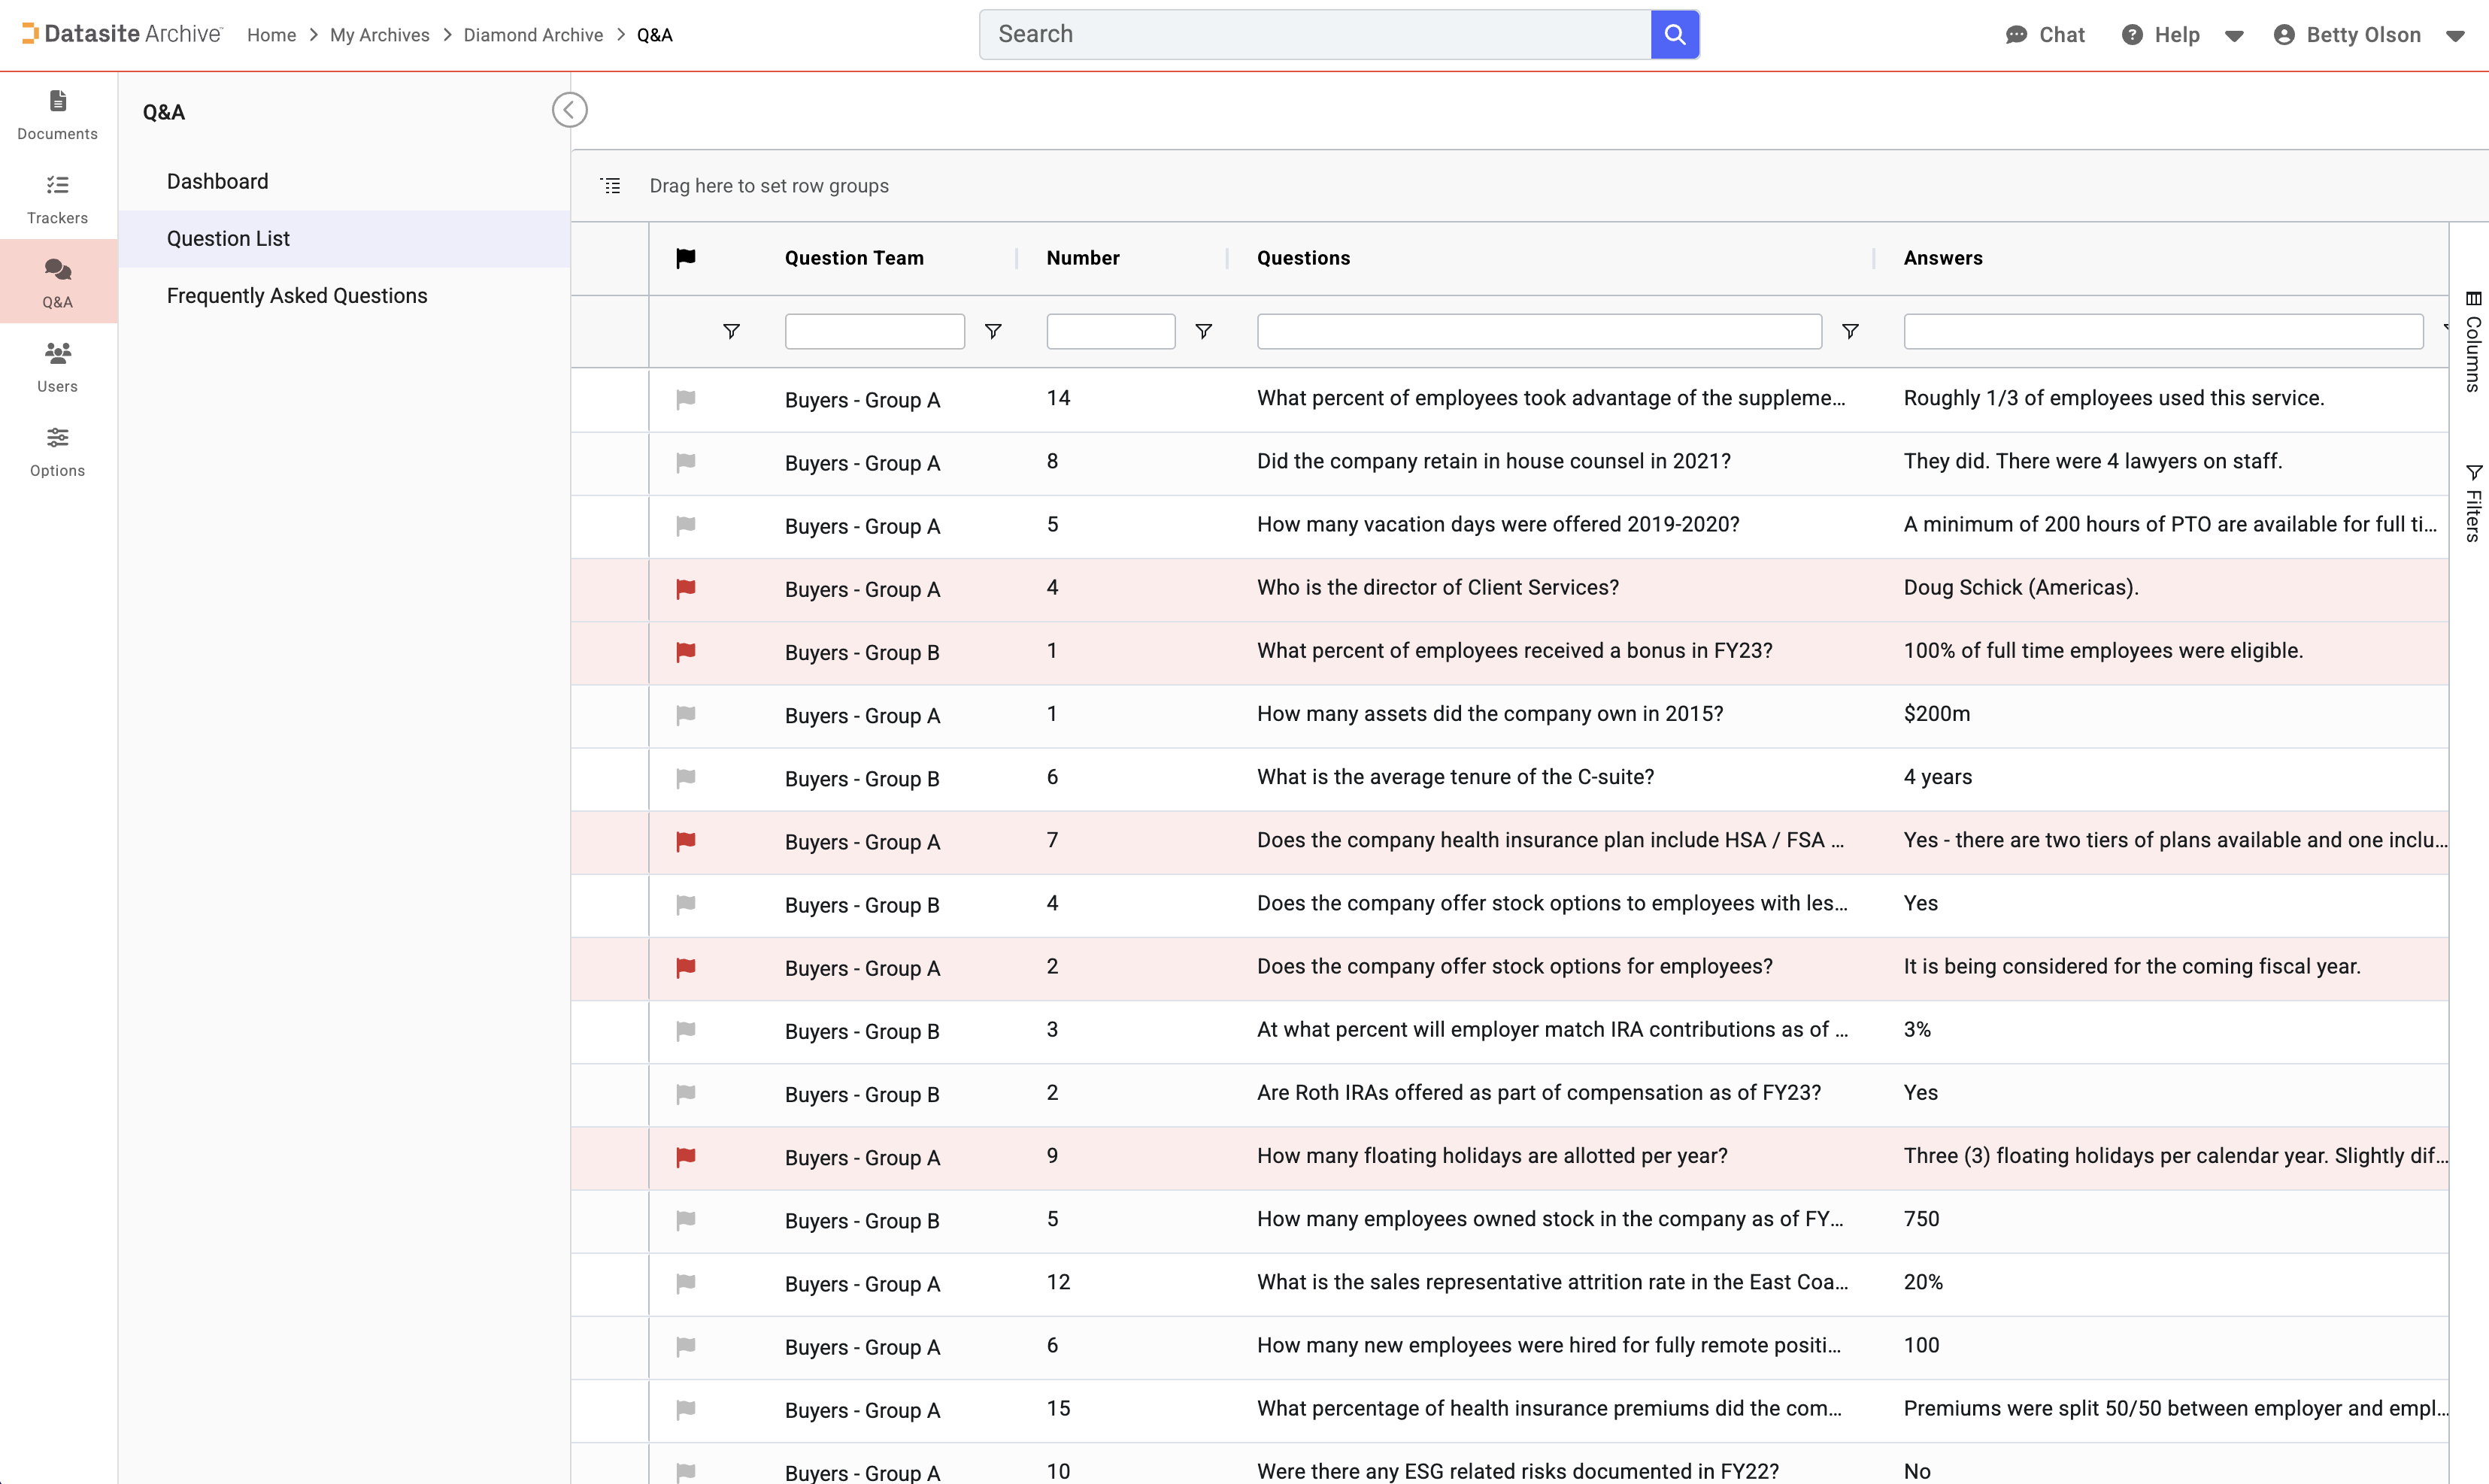Open the Documents sidebar section
2489x1484 pixels.
(x=57, y=114)
